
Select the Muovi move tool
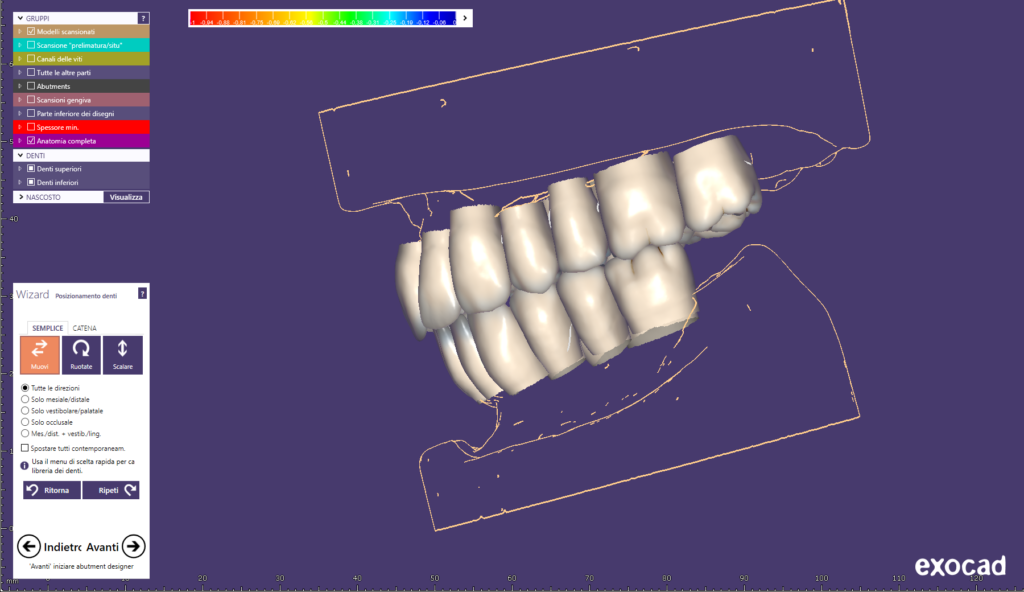[40, 355]
